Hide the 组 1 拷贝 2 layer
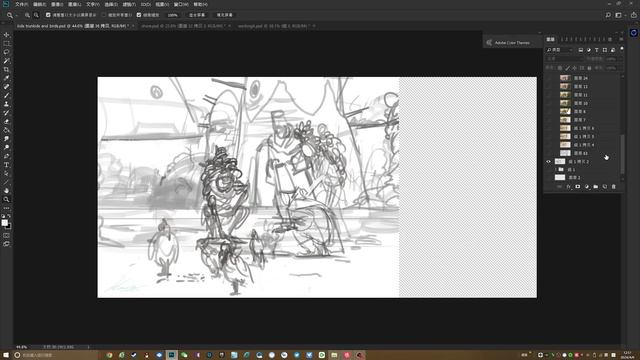The width and height of the screenshot is (640, 360). point(549,162)
